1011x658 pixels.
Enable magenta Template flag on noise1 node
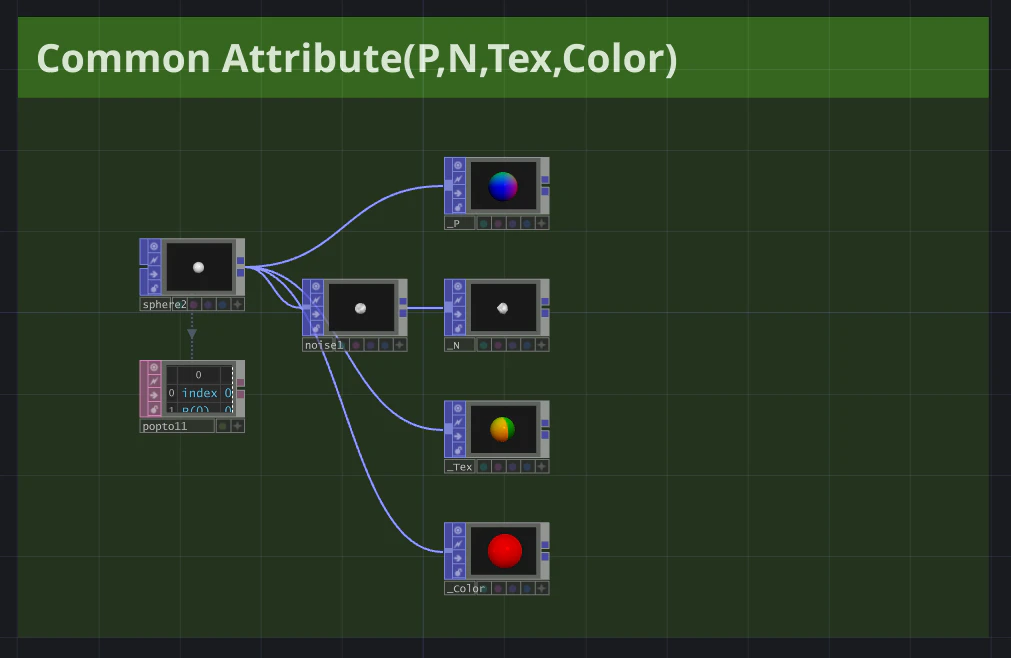point(356,345)
